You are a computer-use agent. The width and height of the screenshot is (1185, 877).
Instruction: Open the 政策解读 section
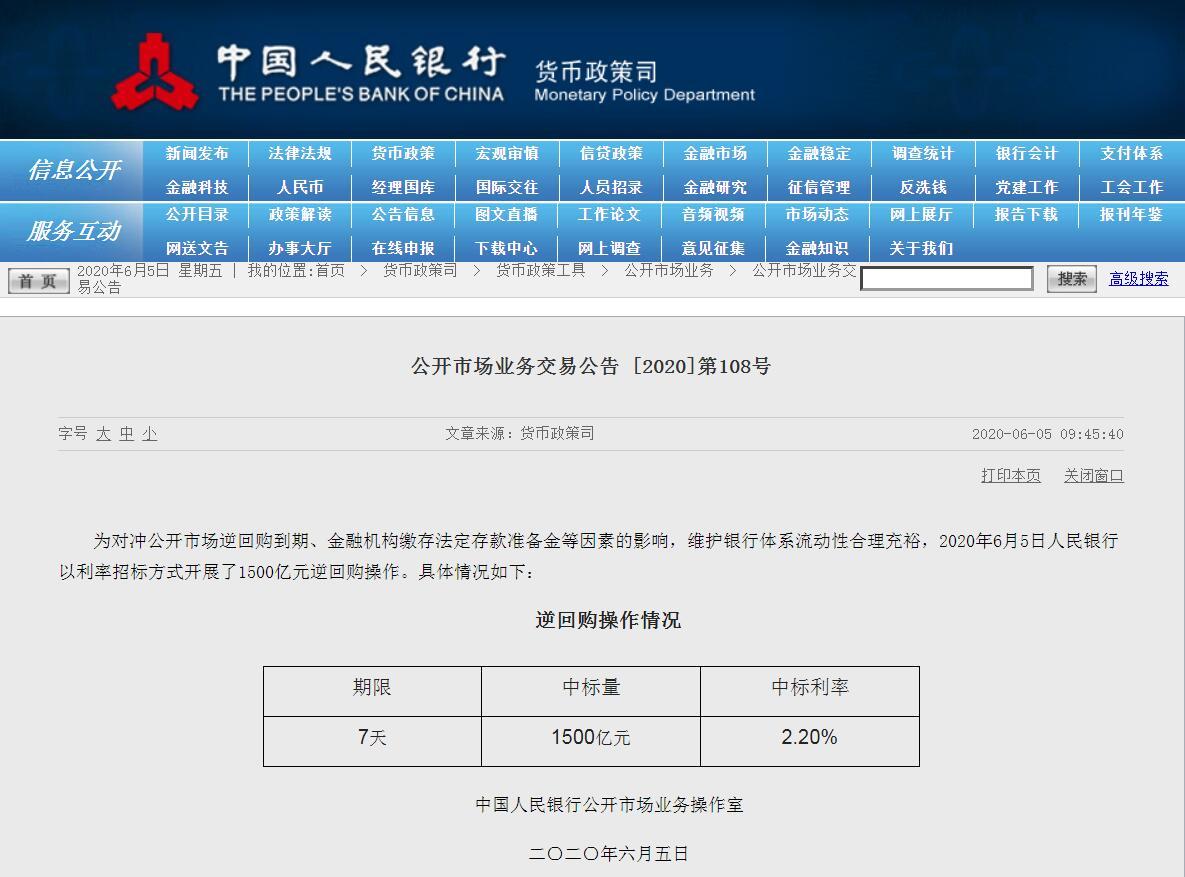[x=300, y=215]
